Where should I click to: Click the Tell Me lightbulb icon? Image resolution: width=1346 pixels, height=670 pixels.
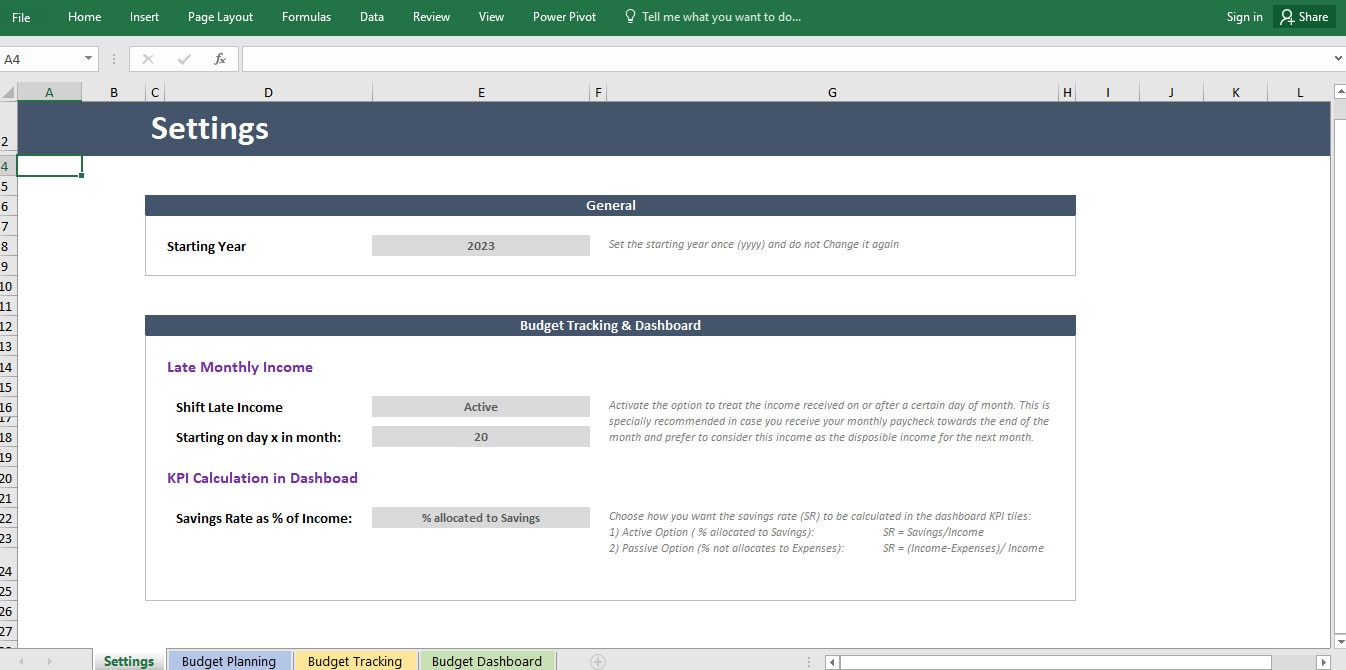point(630,16)
